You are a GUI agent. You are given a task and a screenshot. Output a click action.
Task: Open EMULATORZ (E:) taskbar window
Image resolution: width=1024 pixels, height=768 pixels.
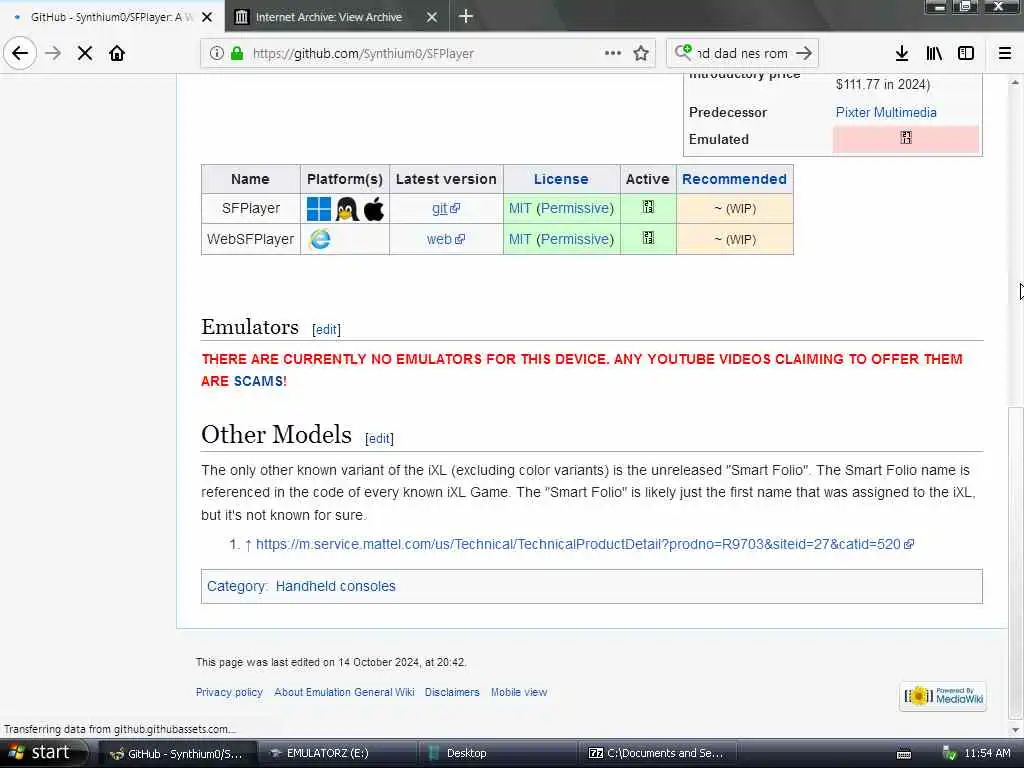(x=337, y=754)
